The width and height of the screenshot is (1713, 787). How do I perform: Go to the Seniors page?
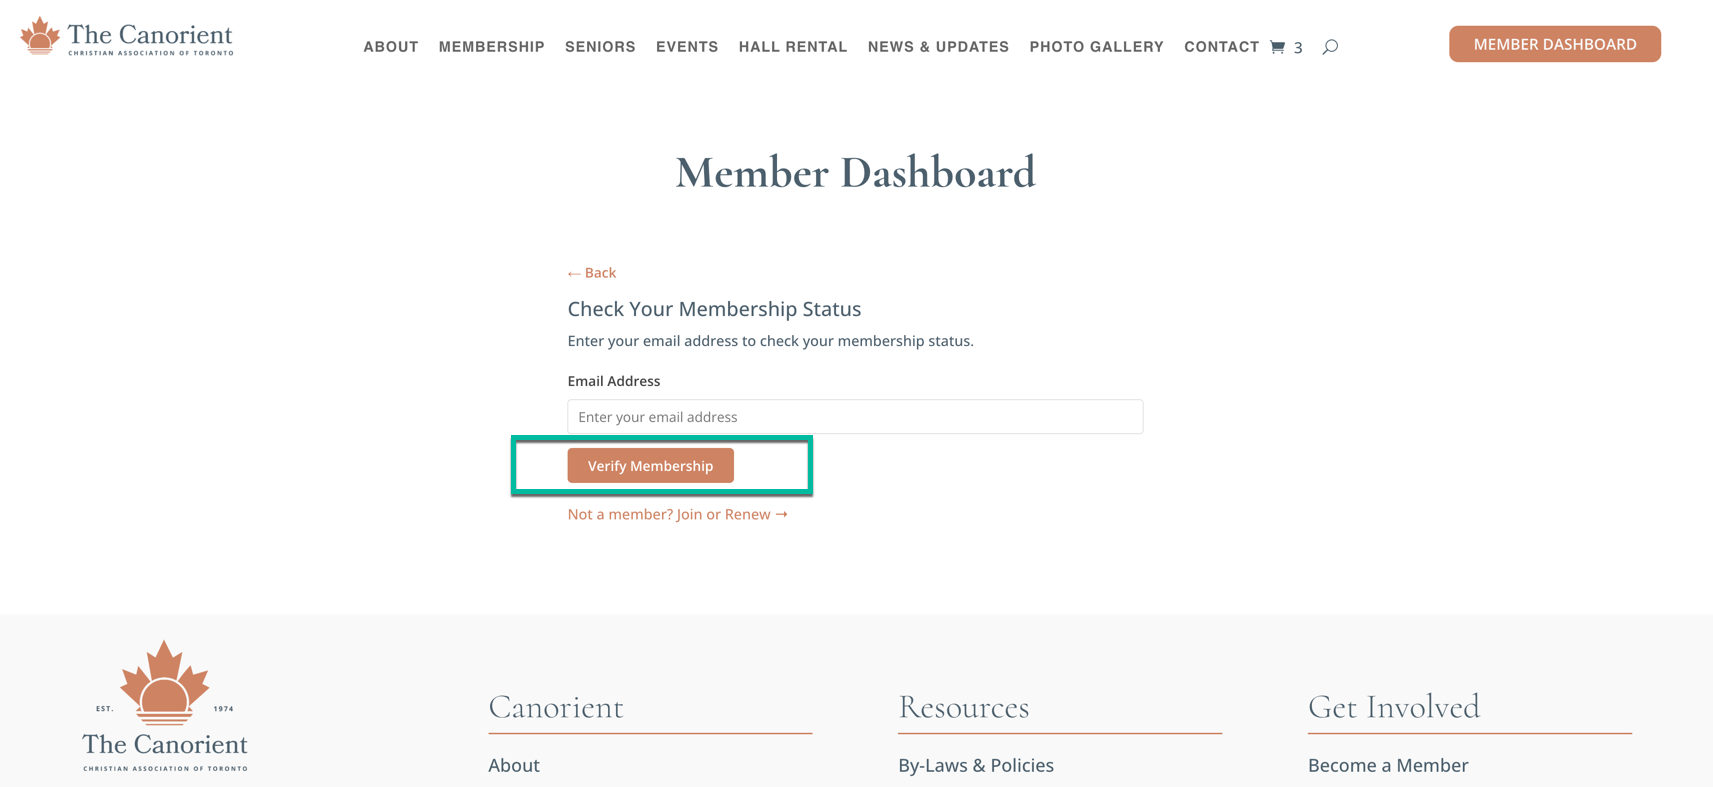600,47
